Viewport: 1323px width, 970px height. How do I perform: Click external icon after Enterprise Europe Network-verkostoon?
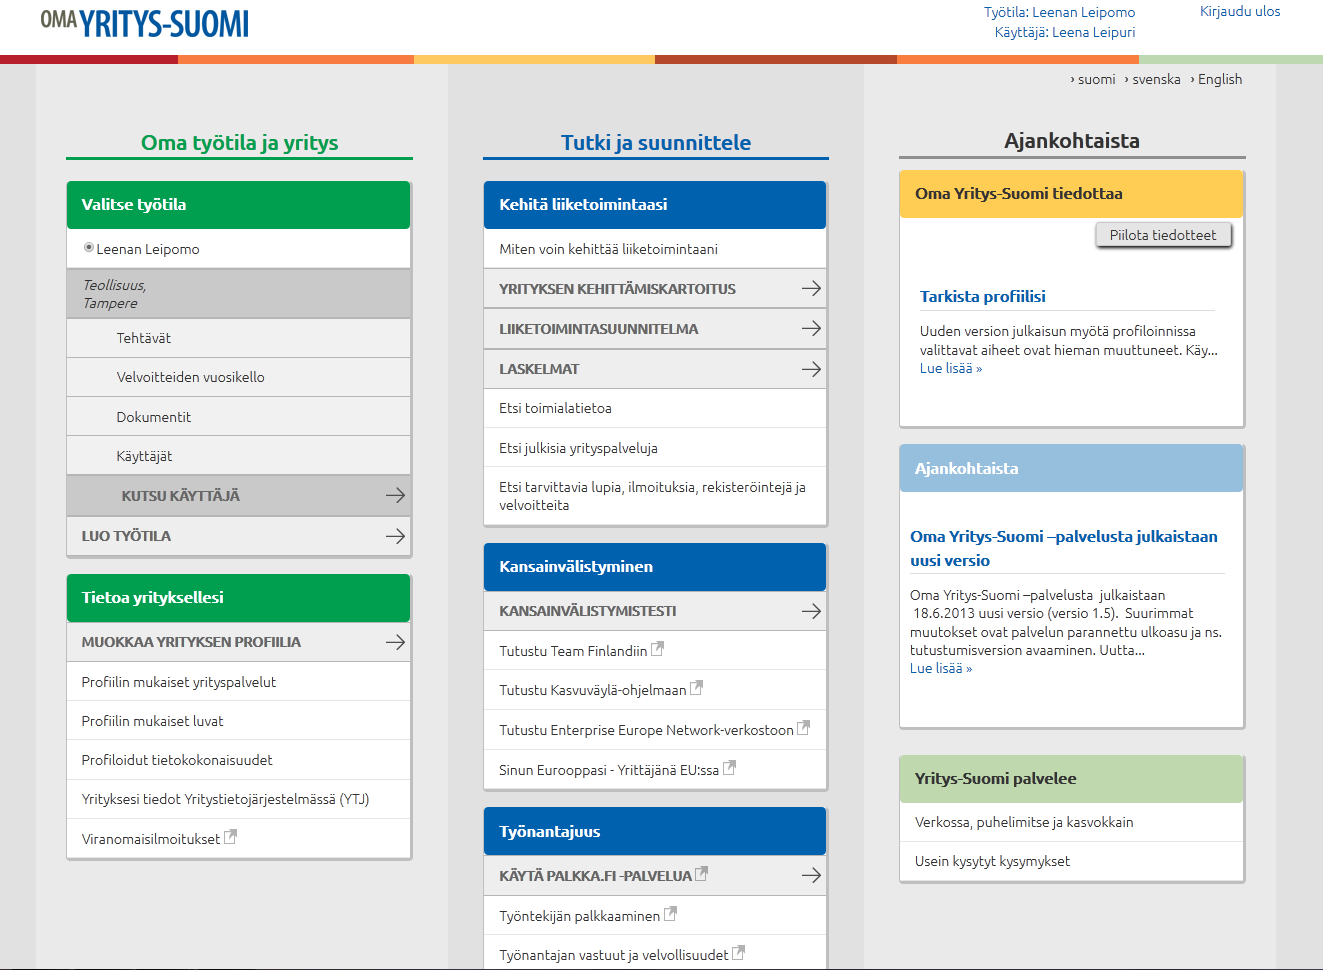click(803, 728)
